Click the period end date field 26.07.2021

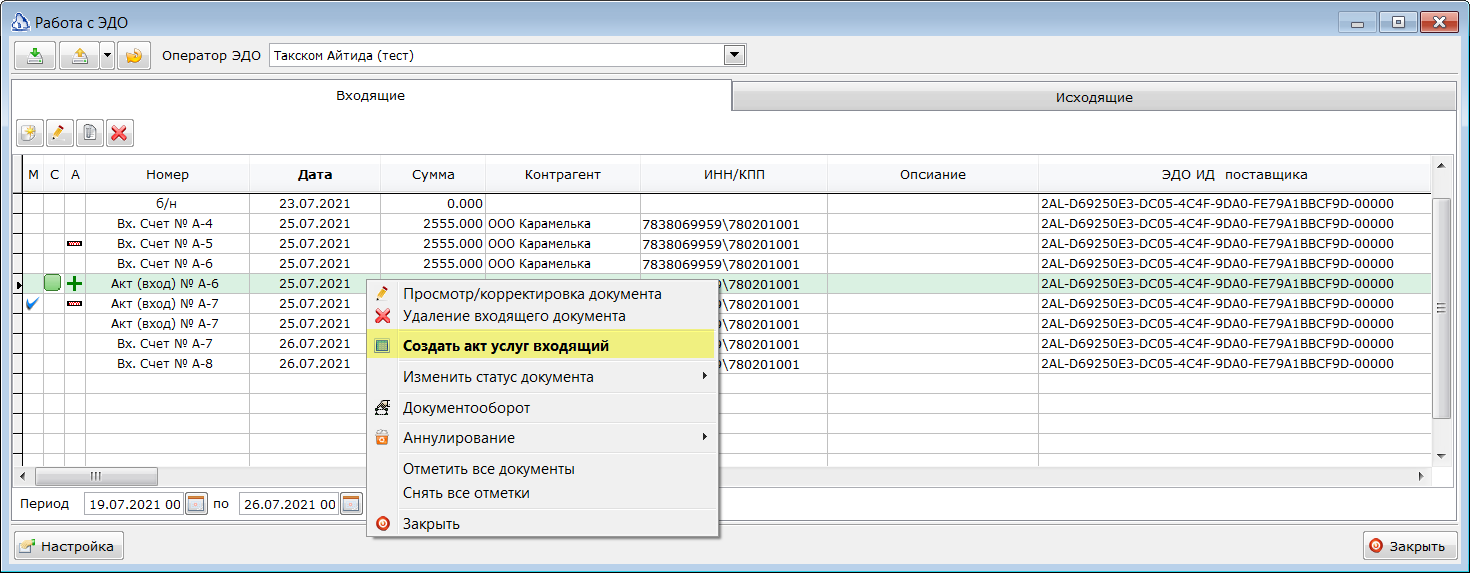coord(289,504)
